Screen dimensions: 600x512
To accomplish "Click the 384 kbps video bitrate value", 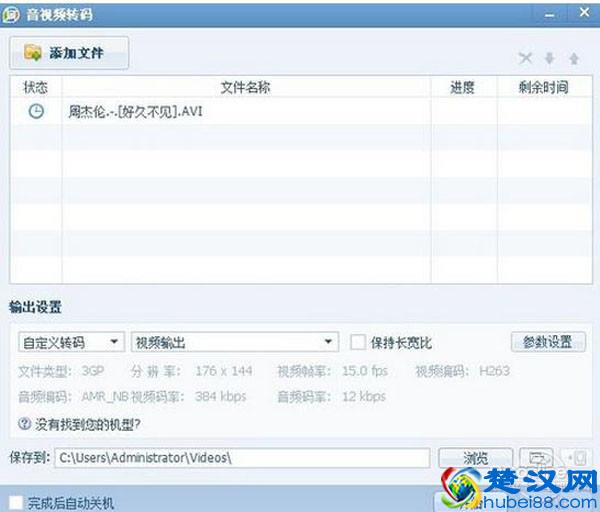I will pyautogui.click(x=220, y=396).
